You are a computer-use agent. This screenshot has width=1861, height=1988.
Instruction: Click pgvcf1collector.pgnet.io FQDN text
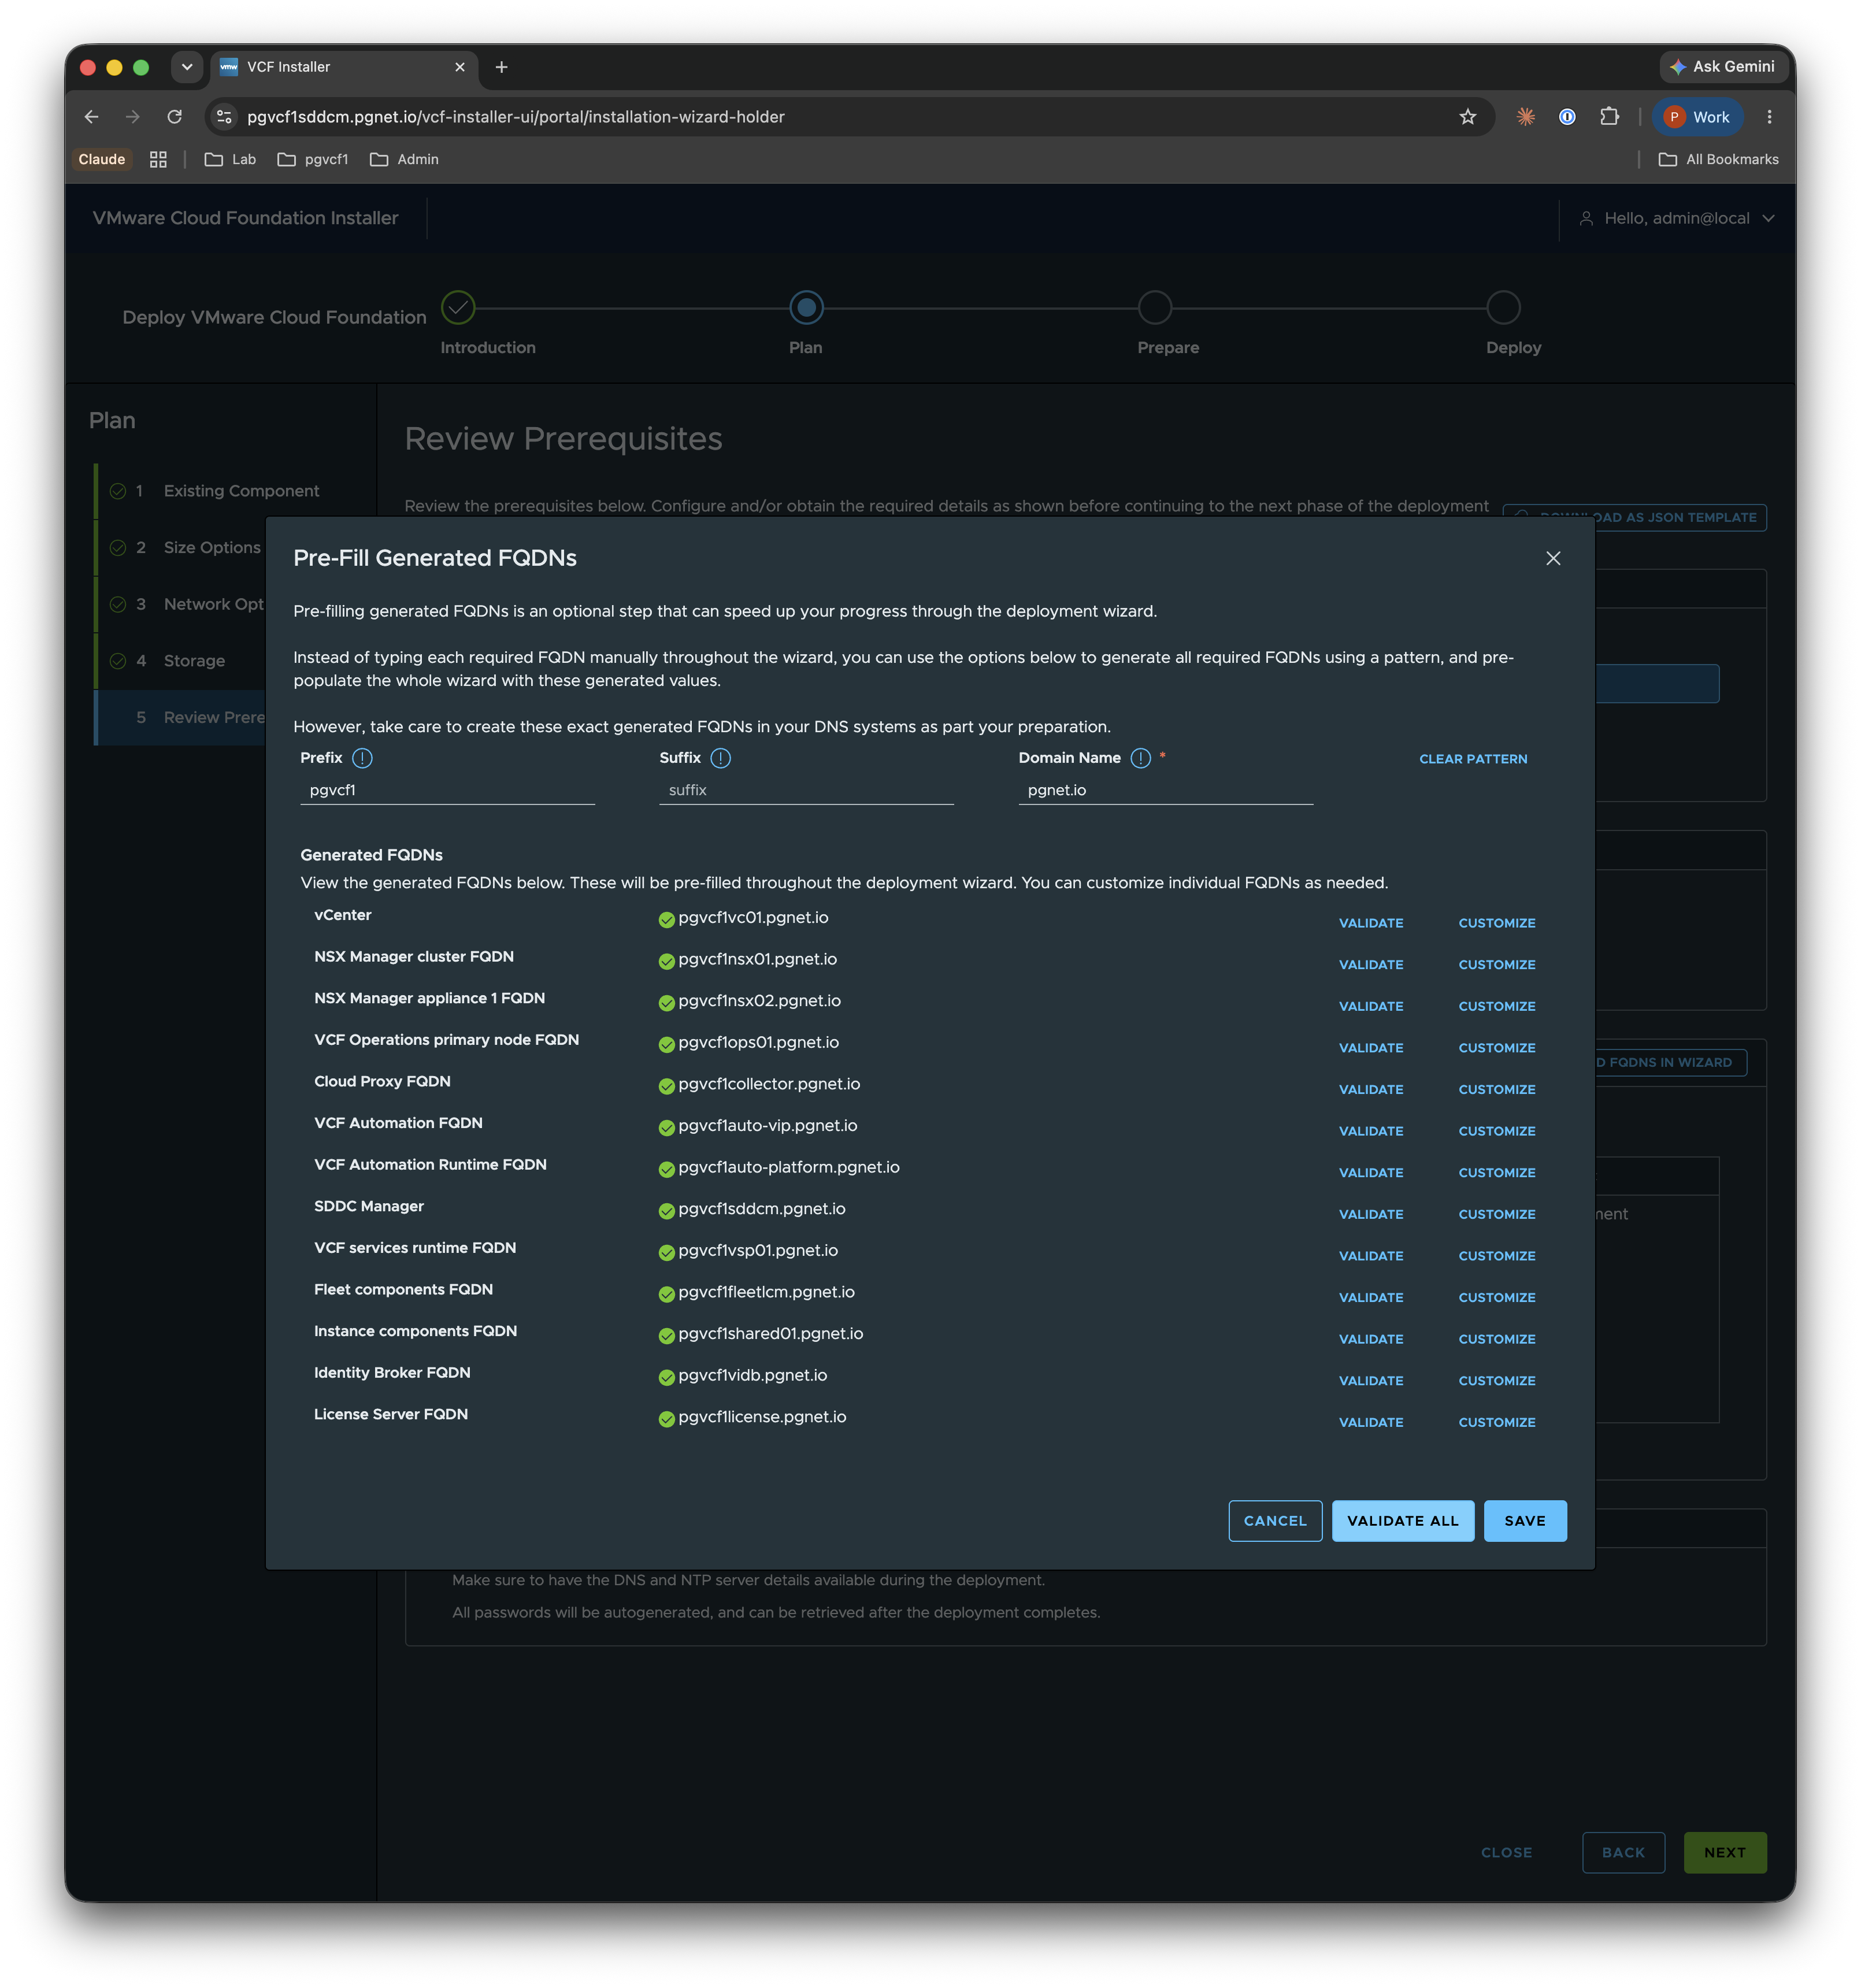tap(769, 1084)
